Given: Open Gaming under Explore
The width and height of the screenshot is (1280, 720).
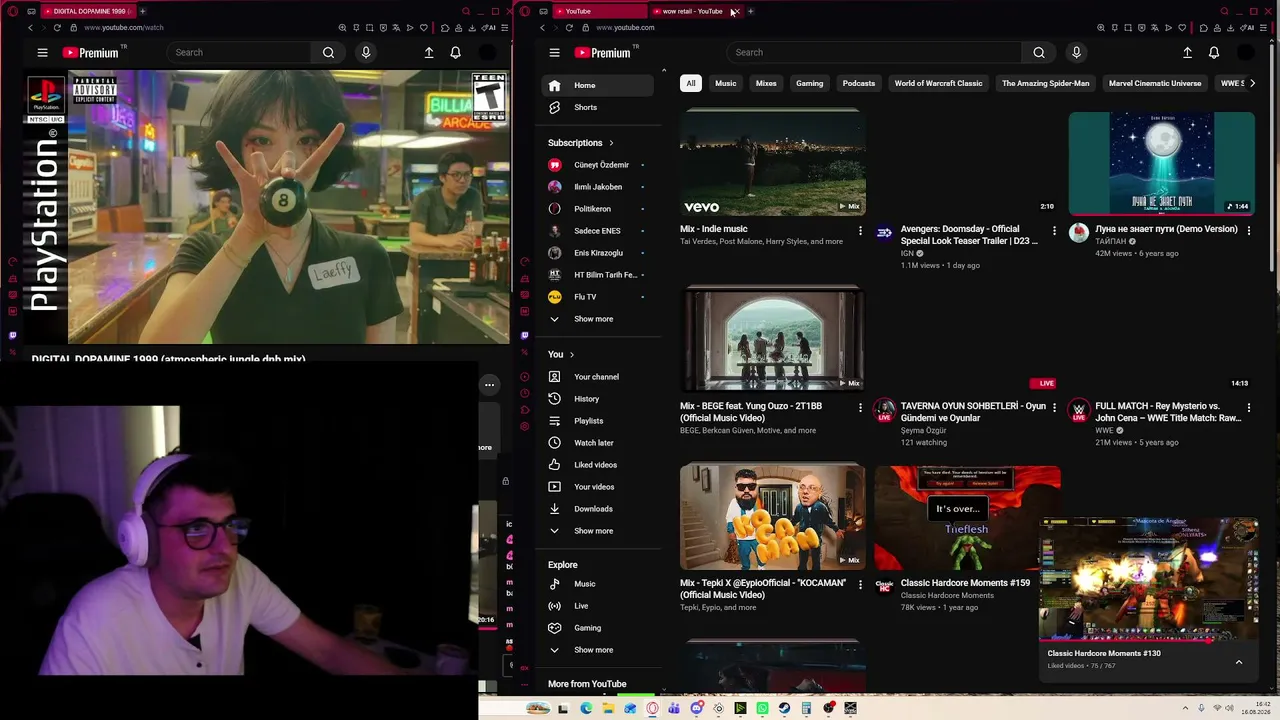Looking at the screenshot, I should tap(597, 628).
